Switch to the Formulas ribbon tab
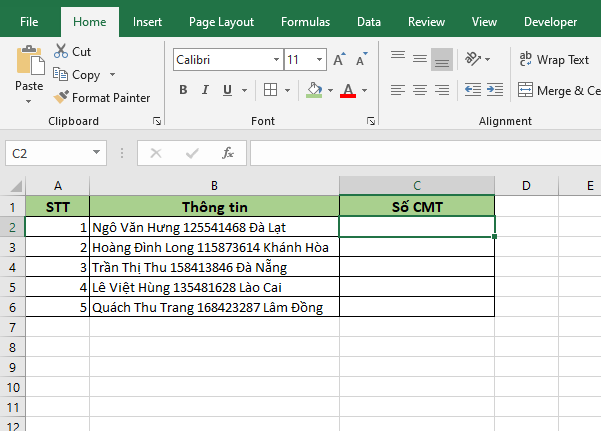Image resolution: width=601 pixels, height=431 pixels. pos(305,21)
